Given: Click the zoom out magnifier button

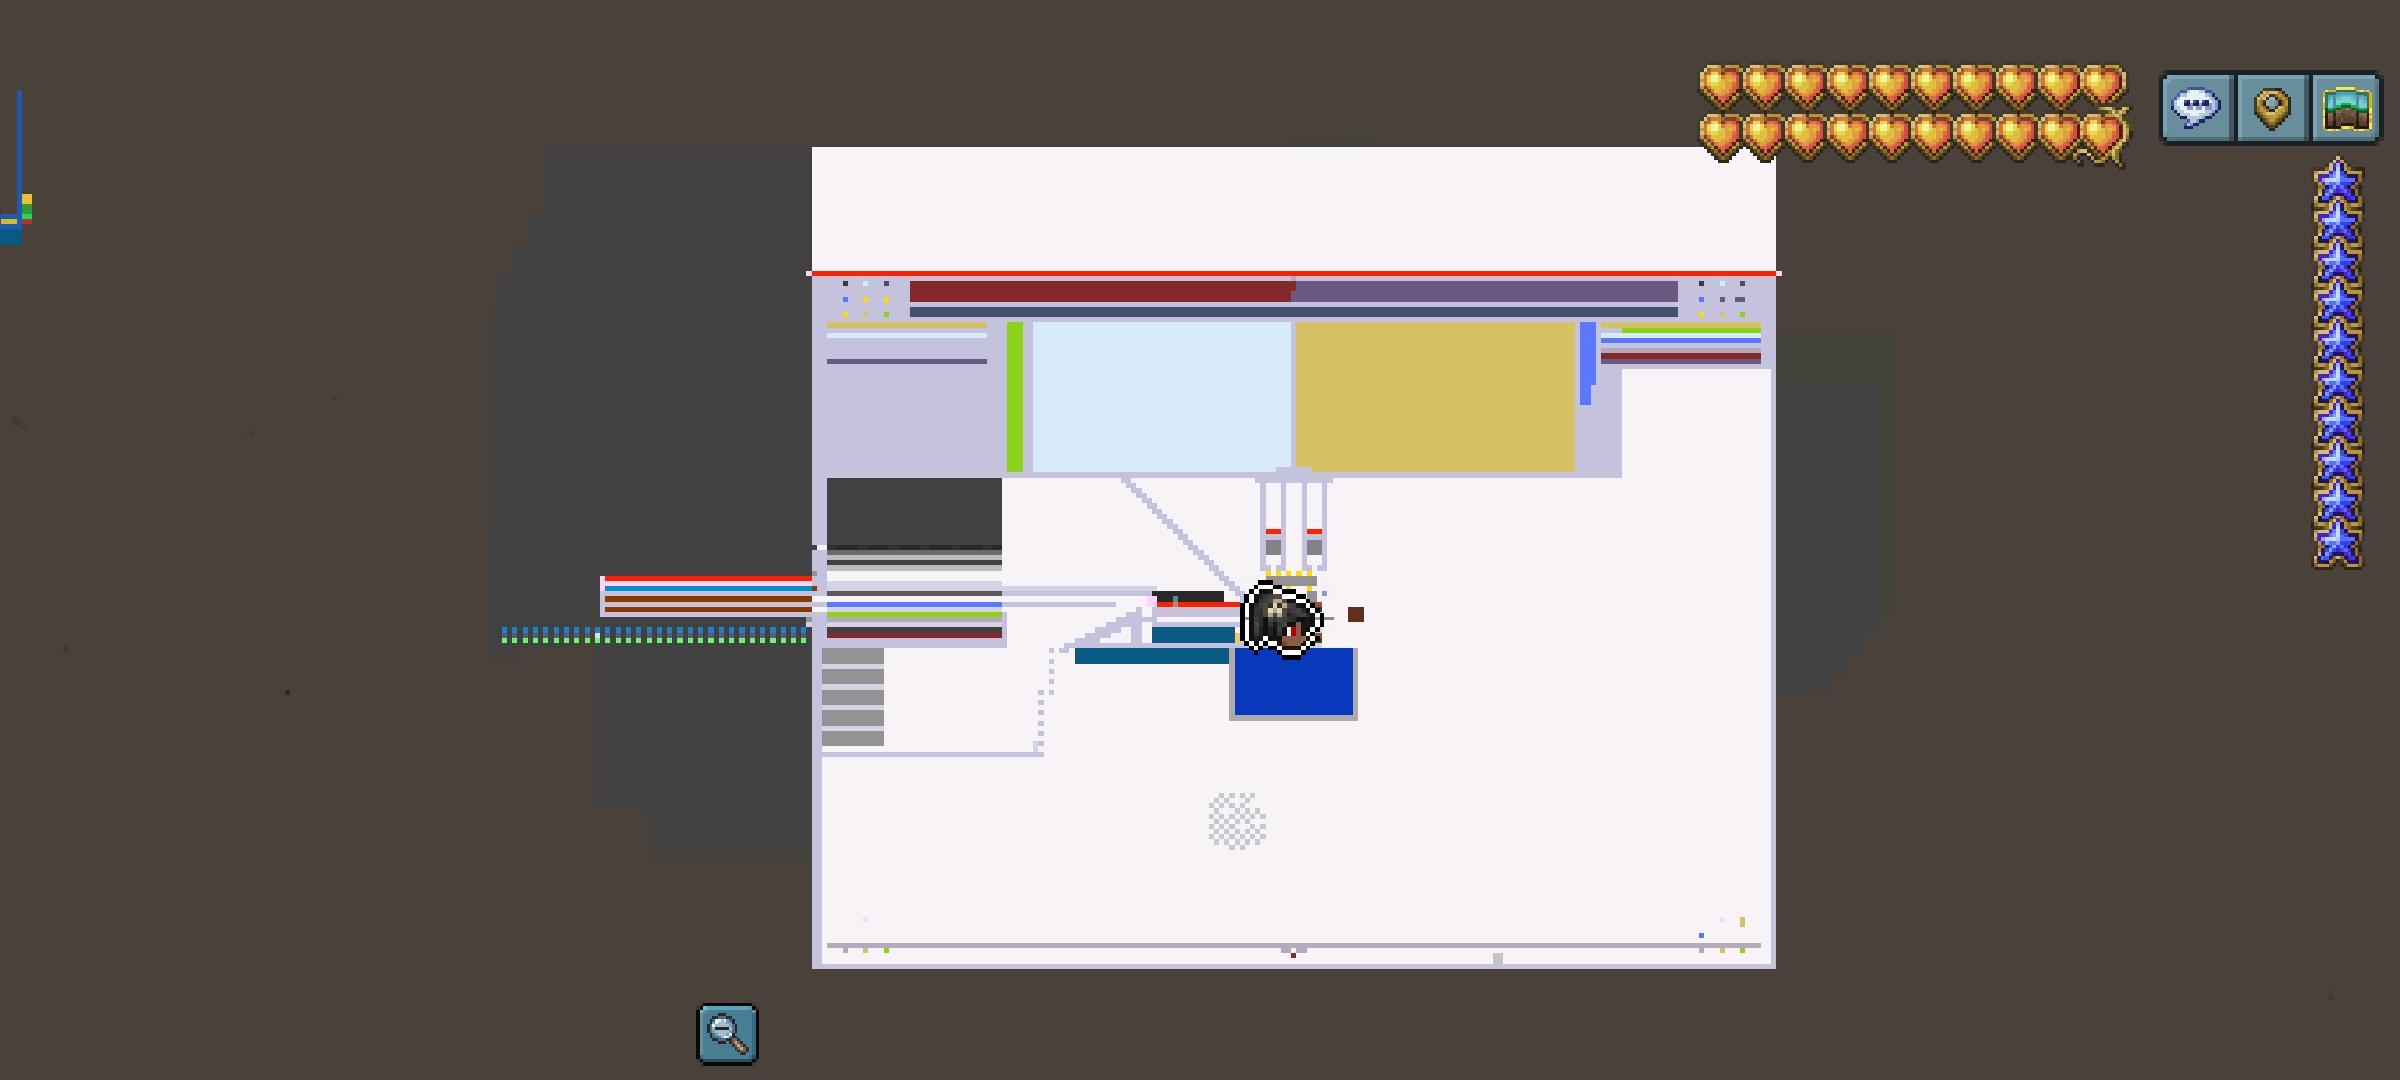Looking at the screenshot, I should click(x=727, y=1034).
